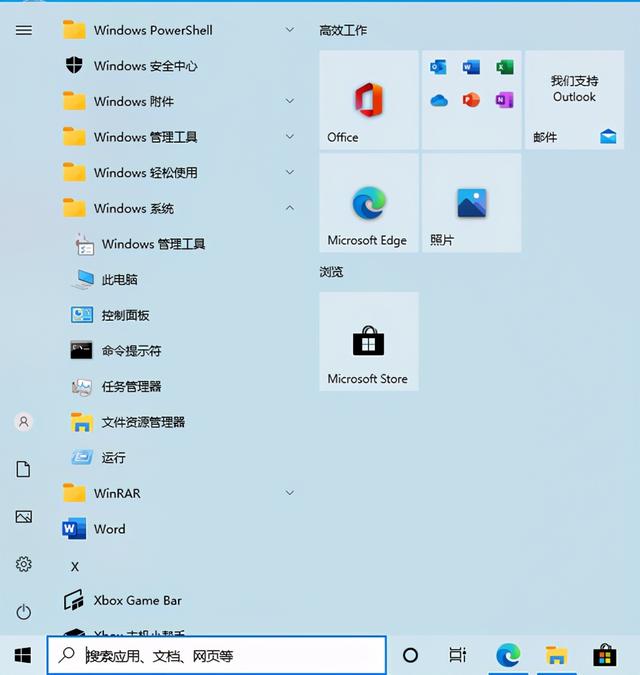This screenshot has height=675, width=640.
Task: Open the Microsoft Store tile
Action: coord(369,341)
